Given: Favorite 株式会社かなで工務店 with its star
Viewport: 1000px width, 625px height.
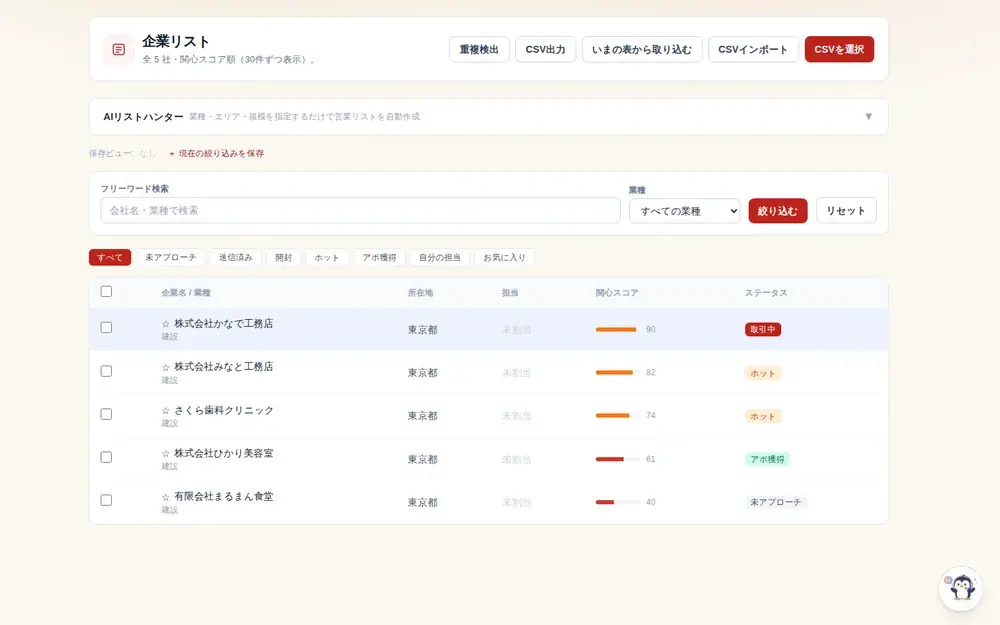Looking at the screenshot, I should pos(166,324).
